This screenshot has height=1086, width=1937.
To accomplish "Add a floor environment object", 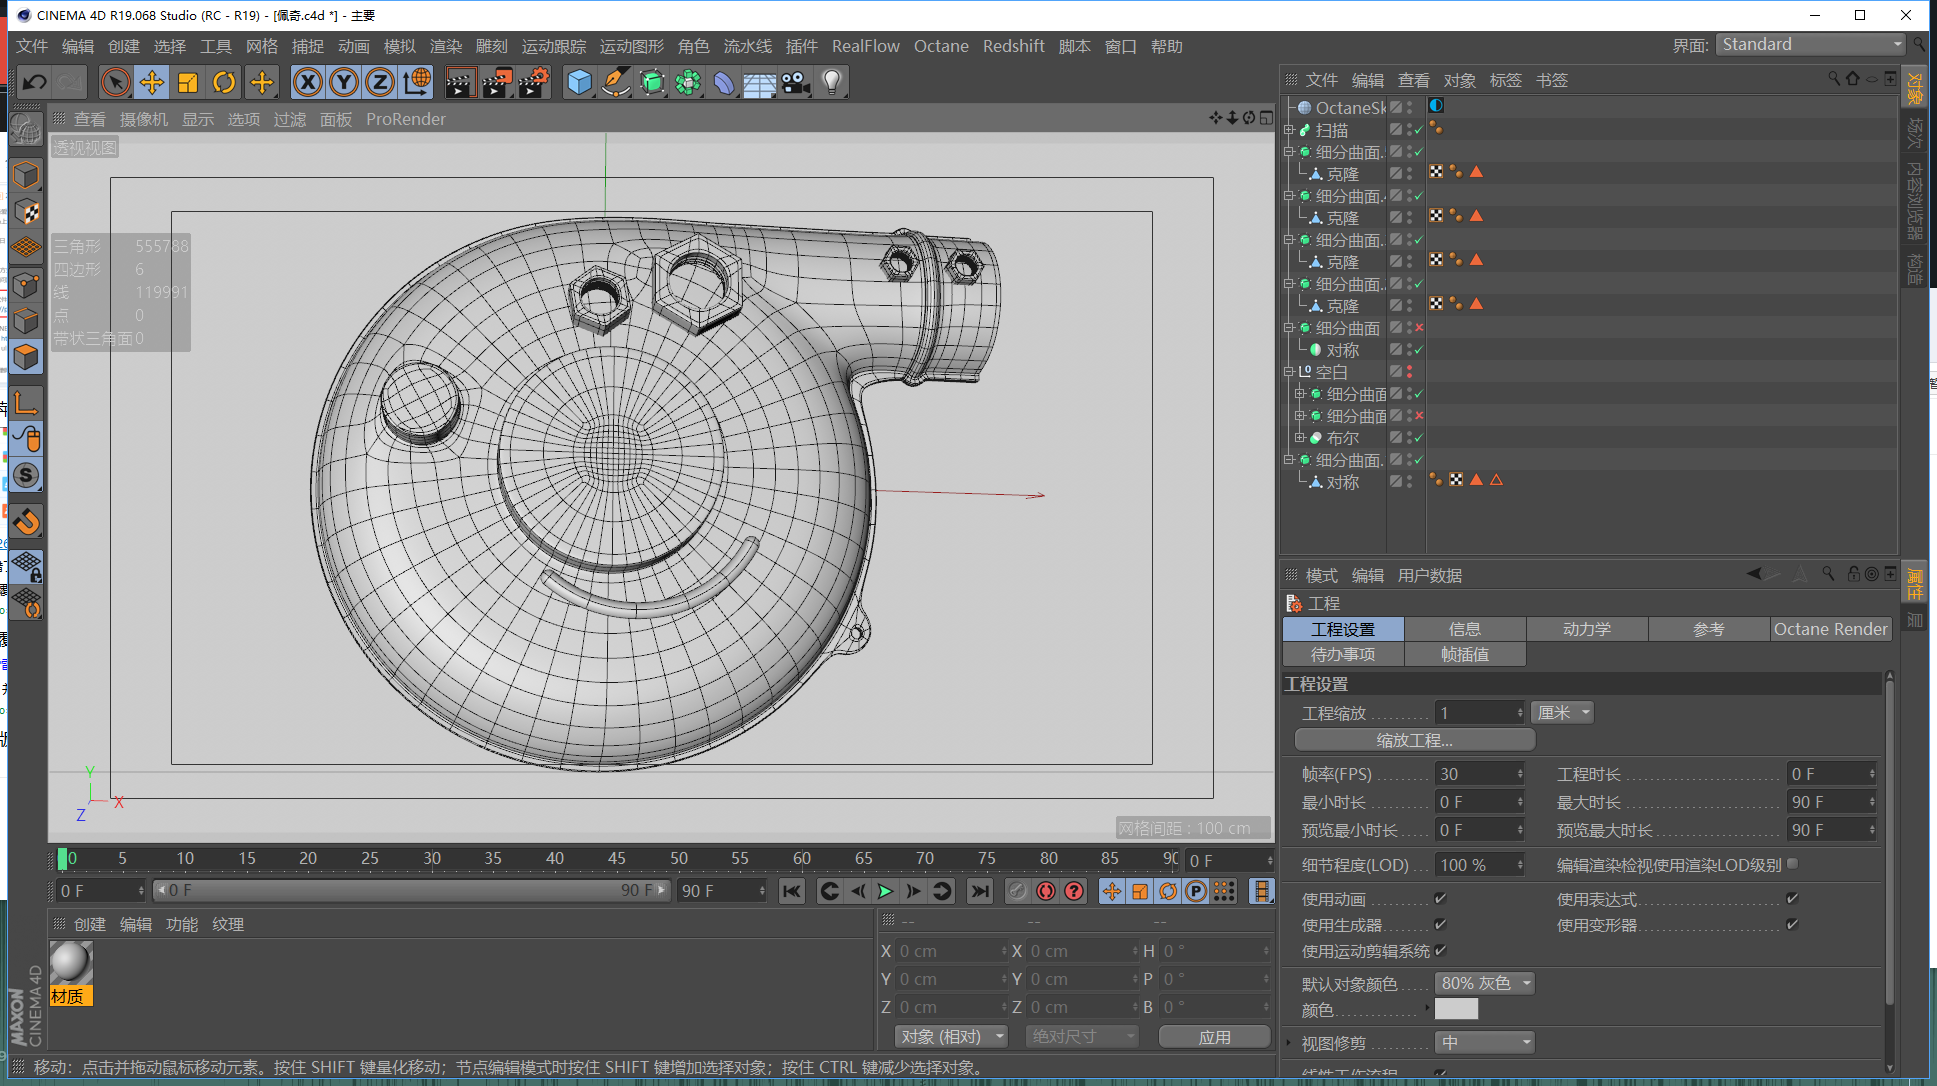I will [x=760, y=82].
